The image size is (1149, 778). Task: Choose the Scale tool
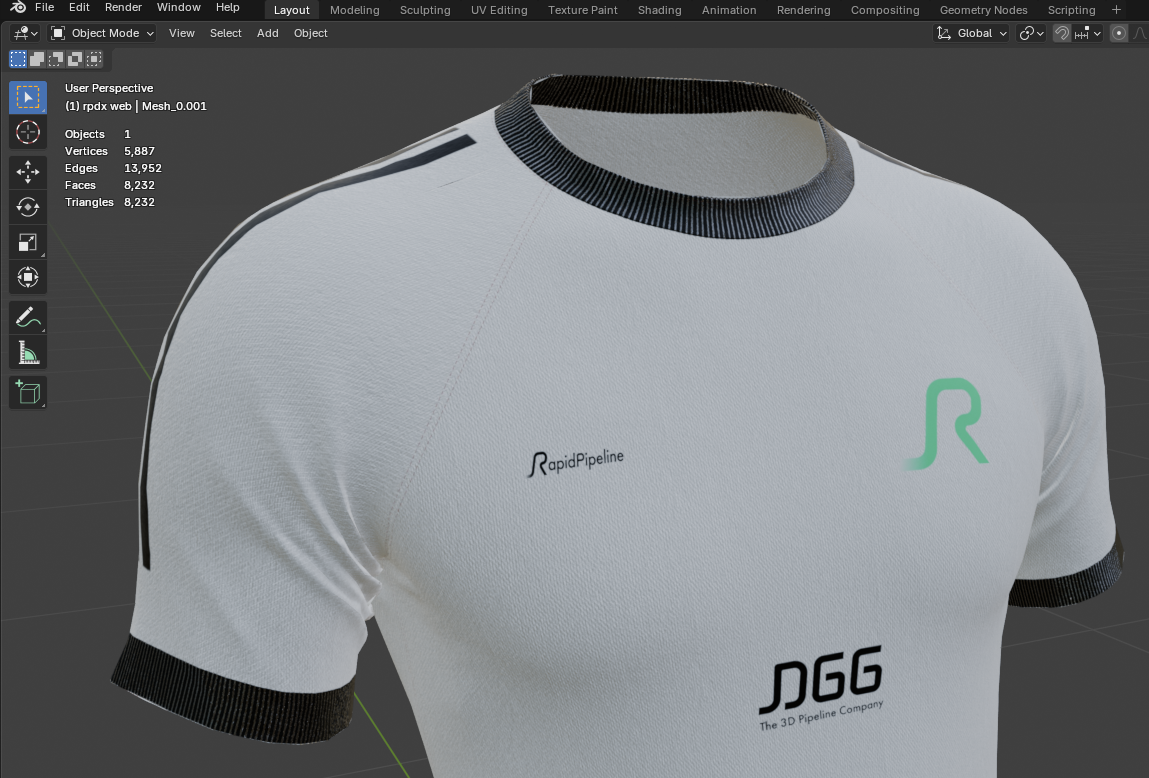[x=28, y=242]
